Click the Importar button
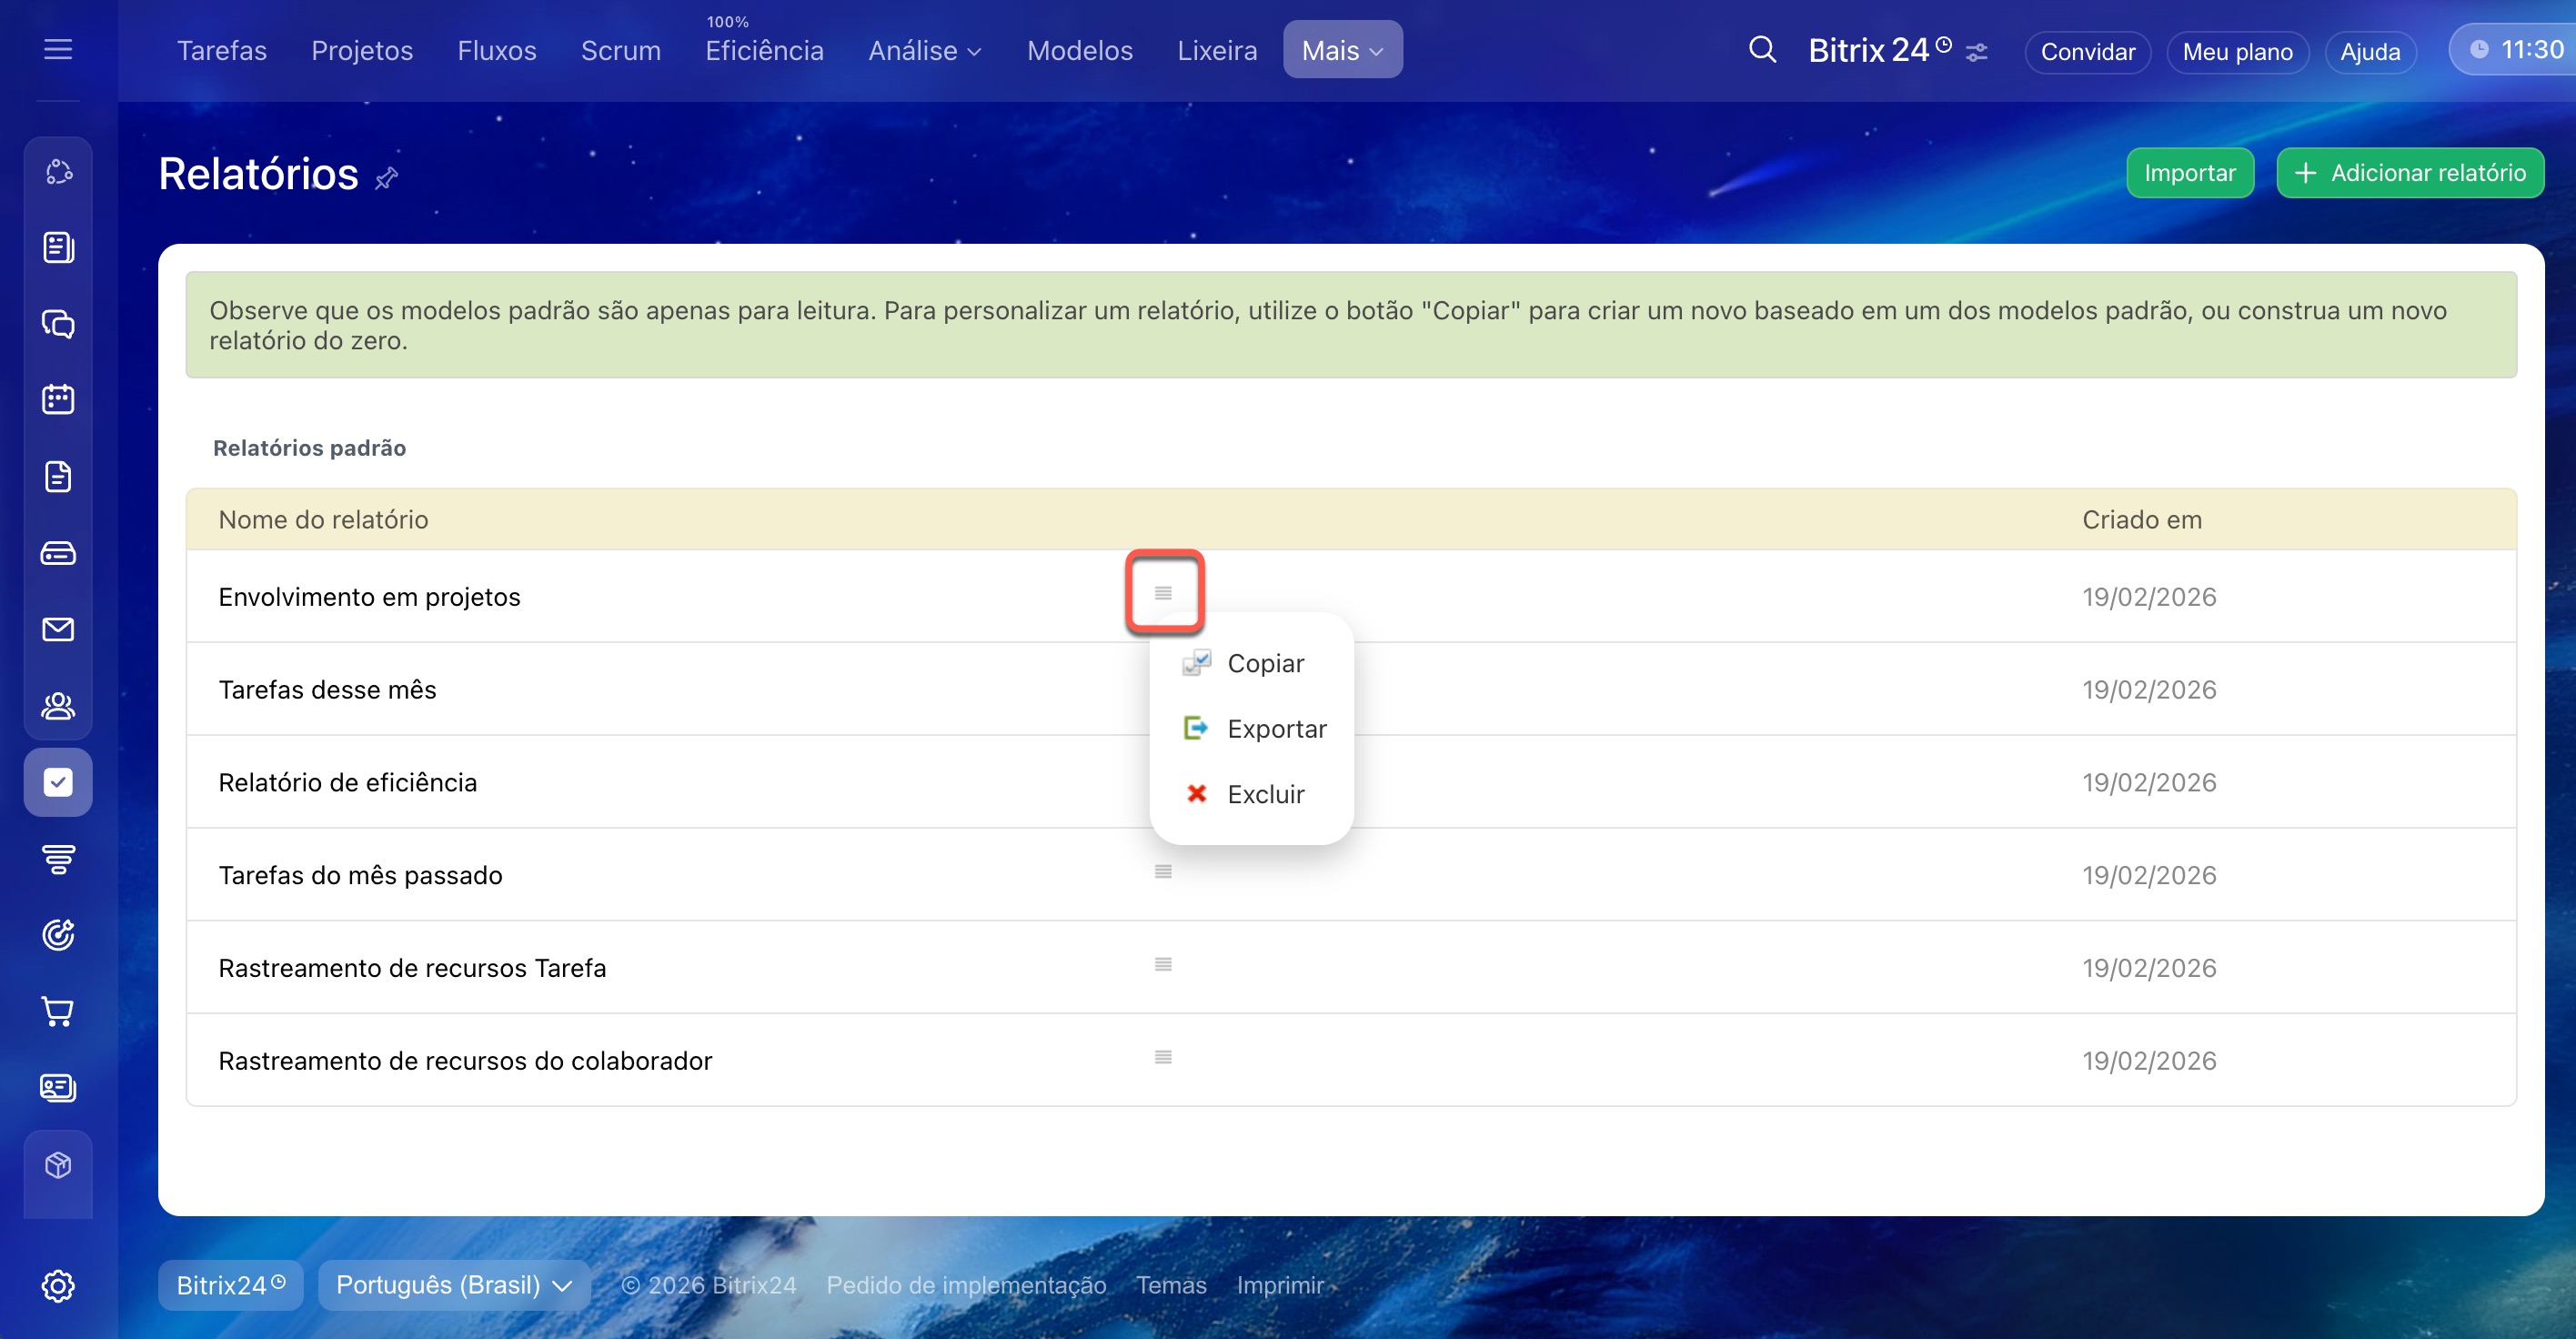This screenshot has height=1339, width=2576. coord(2189,173)
